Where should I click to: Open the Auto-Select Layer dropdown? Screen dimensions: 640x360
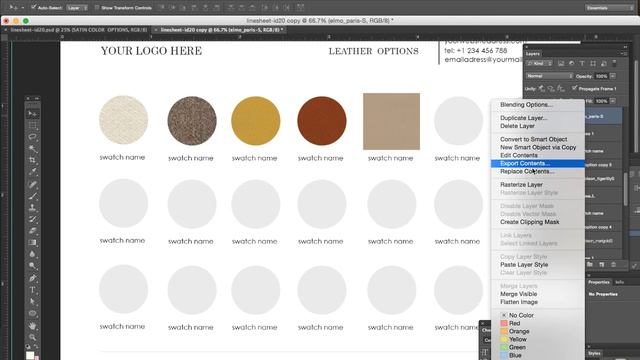point(77,7)
